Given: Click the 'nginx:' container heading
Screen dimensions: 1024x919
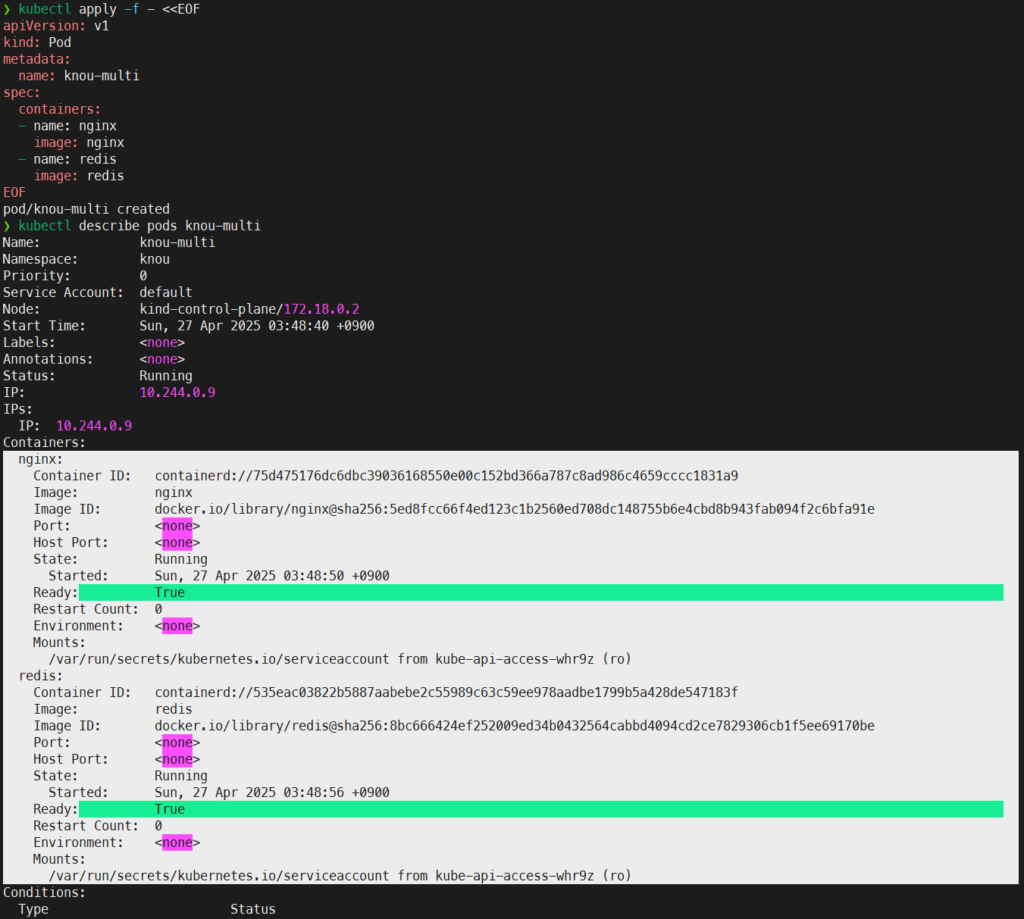Looking at the screenshot, I should tap(40, 459).
